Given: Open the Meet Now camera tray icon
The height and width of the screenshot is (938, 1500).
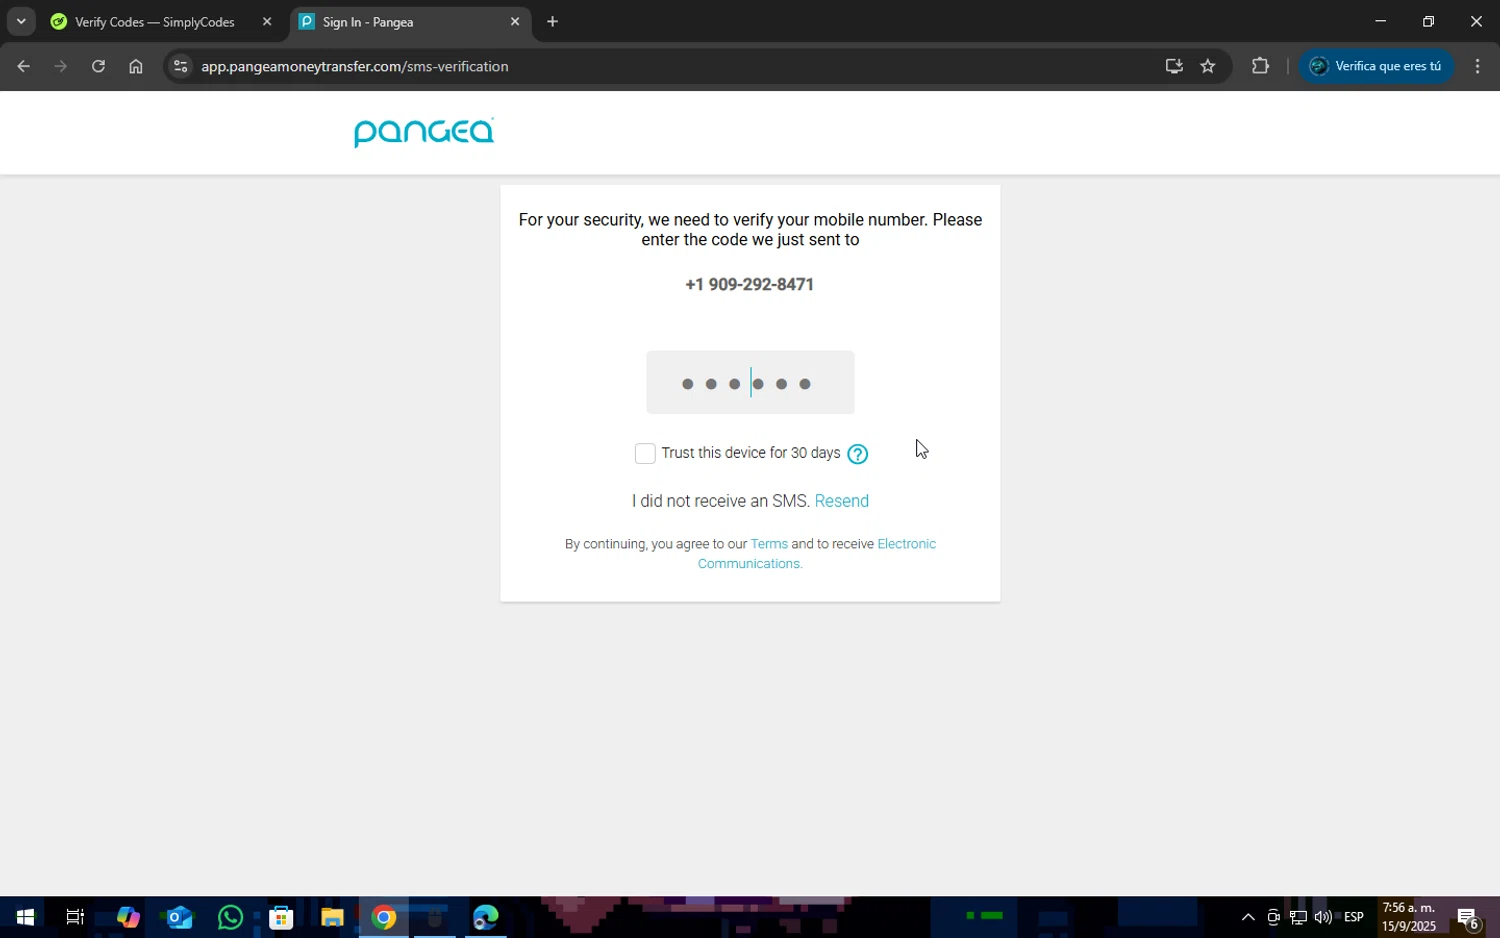Looking at the screenshot, I should [x=1273, y=917].
